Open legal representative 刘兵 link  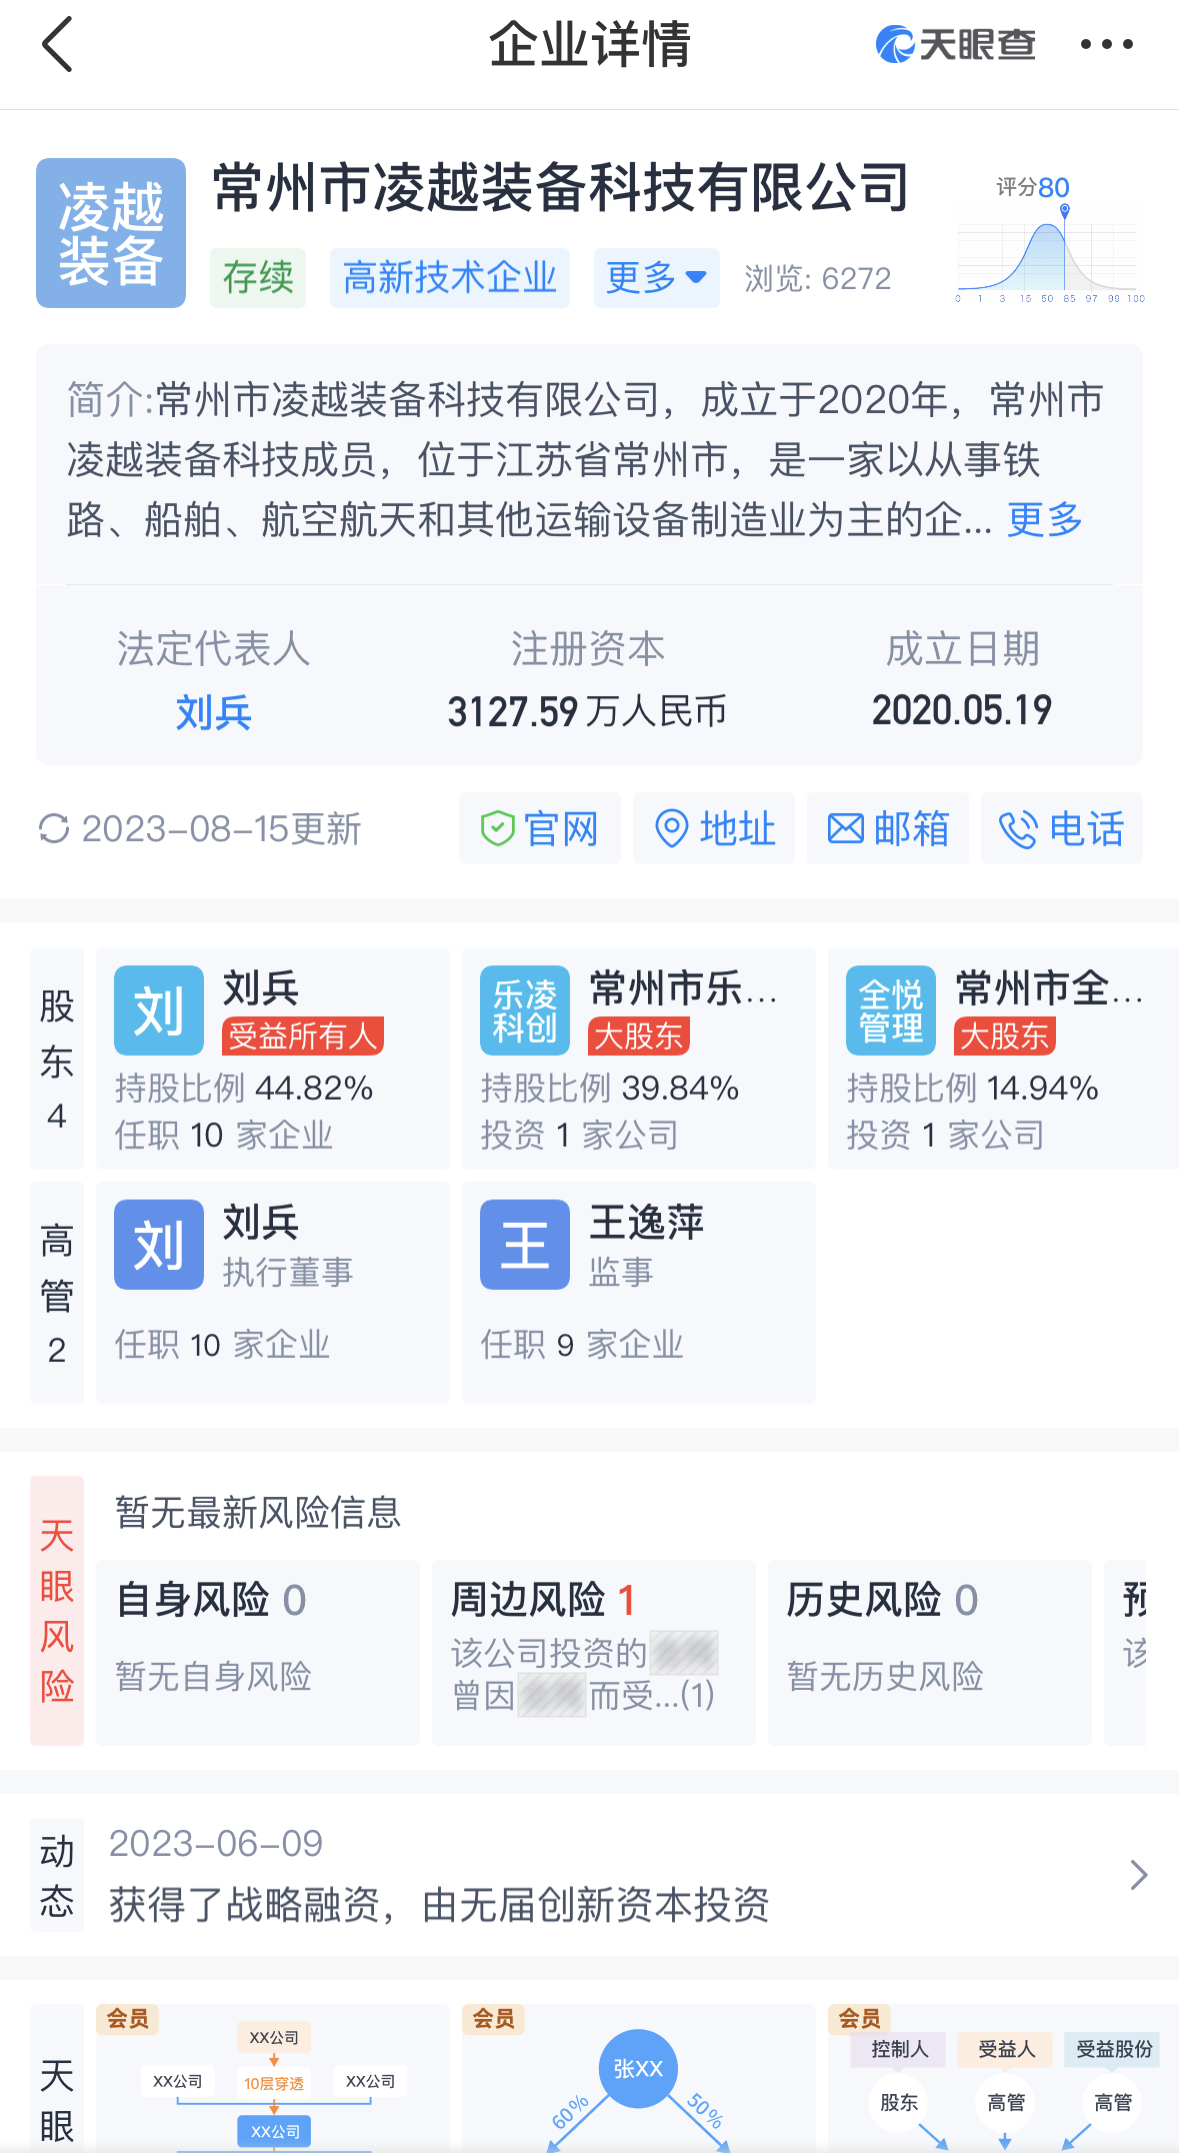[213, 712]
